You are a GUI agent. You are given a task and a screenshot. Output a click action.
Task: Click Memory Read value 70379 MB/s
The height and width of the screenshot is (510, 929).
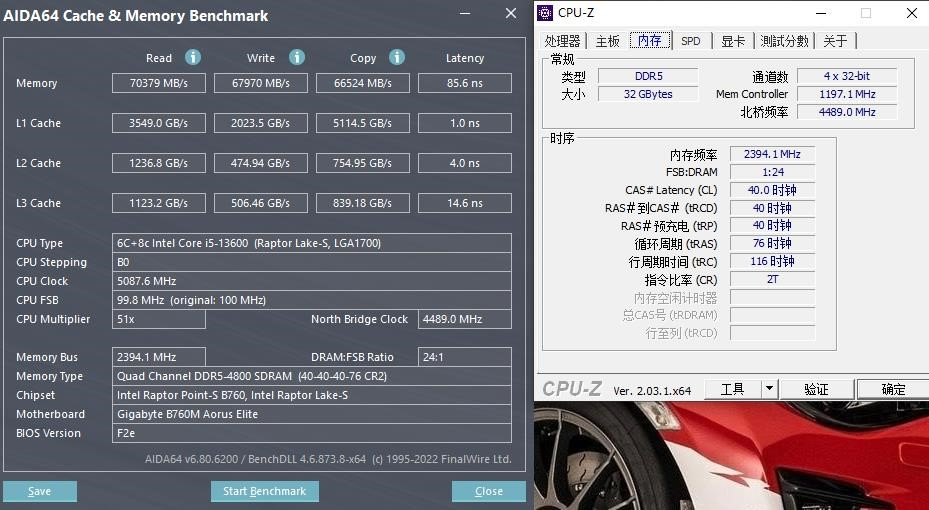[159, 83]
